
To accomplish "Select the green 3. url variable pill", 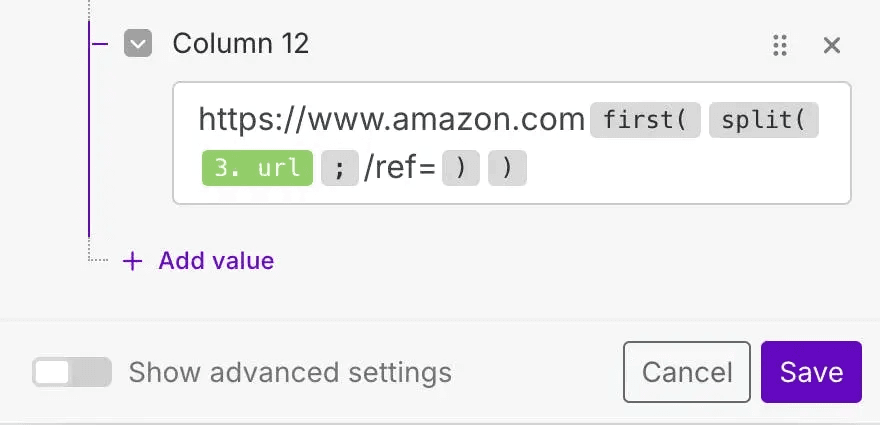I will click(x=257, y=168).
